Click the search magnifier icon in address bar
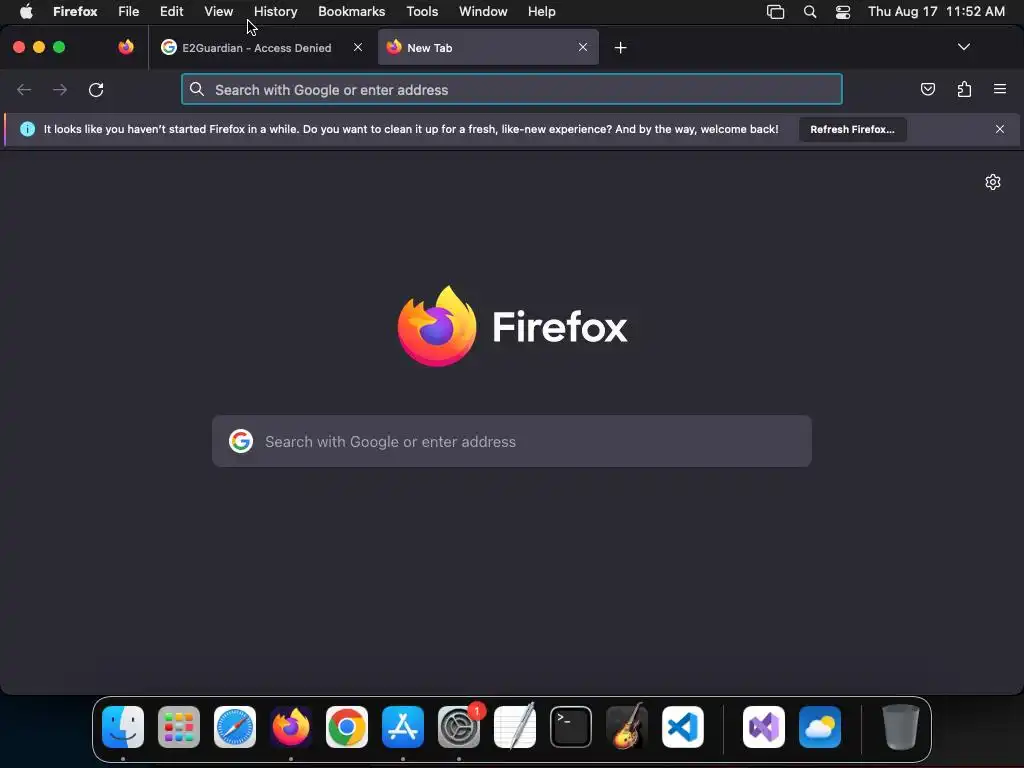 click(x=197, y=89)
